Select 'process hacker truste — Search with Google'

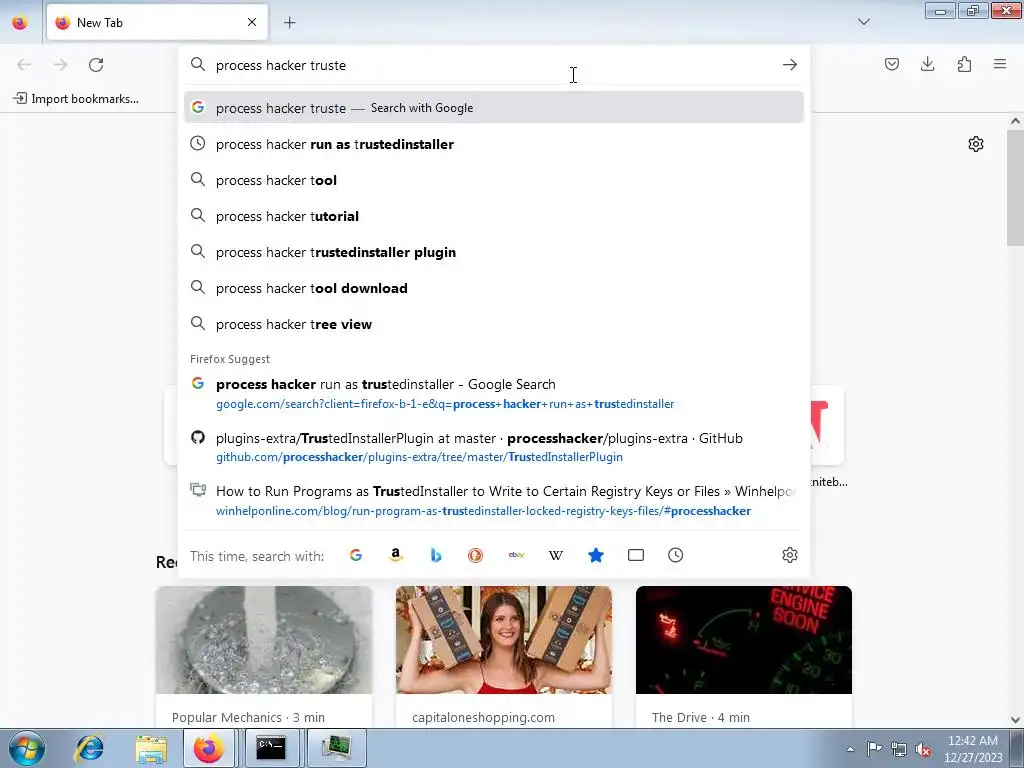(x=494, y=108)
